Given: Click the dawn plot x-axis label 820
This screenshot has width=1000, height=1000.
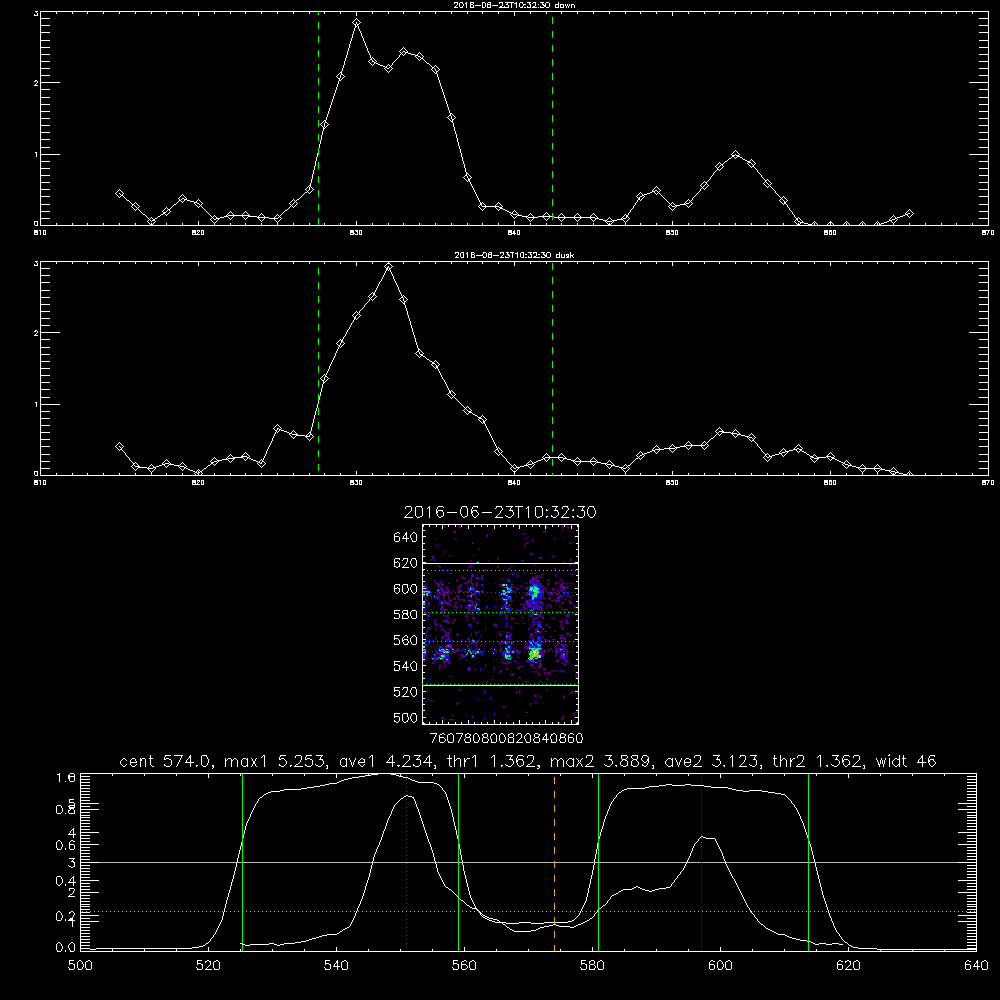Looking at the screenshot, I should tap(198, 233).
